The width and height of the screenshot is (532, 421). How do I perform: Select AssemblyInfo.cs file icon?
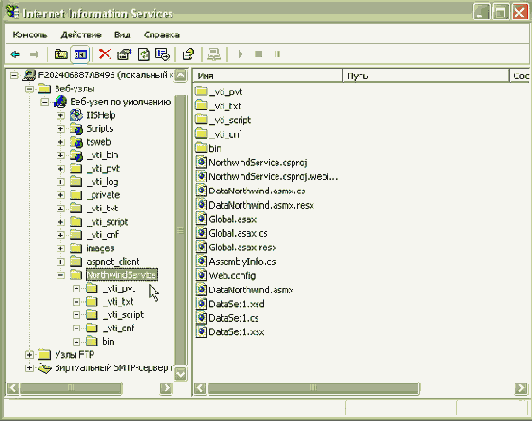pos(201,261)
